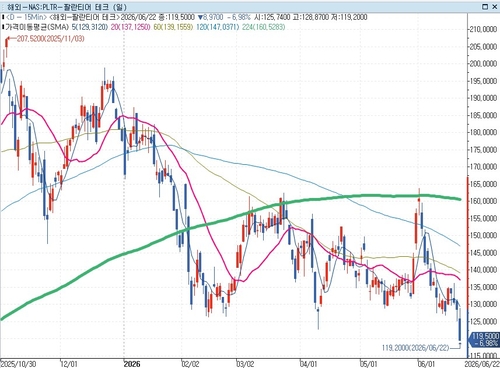The image size is (500, 368).
Task: Click the 180,0000 price axis label
Action: tap(483, 132)
